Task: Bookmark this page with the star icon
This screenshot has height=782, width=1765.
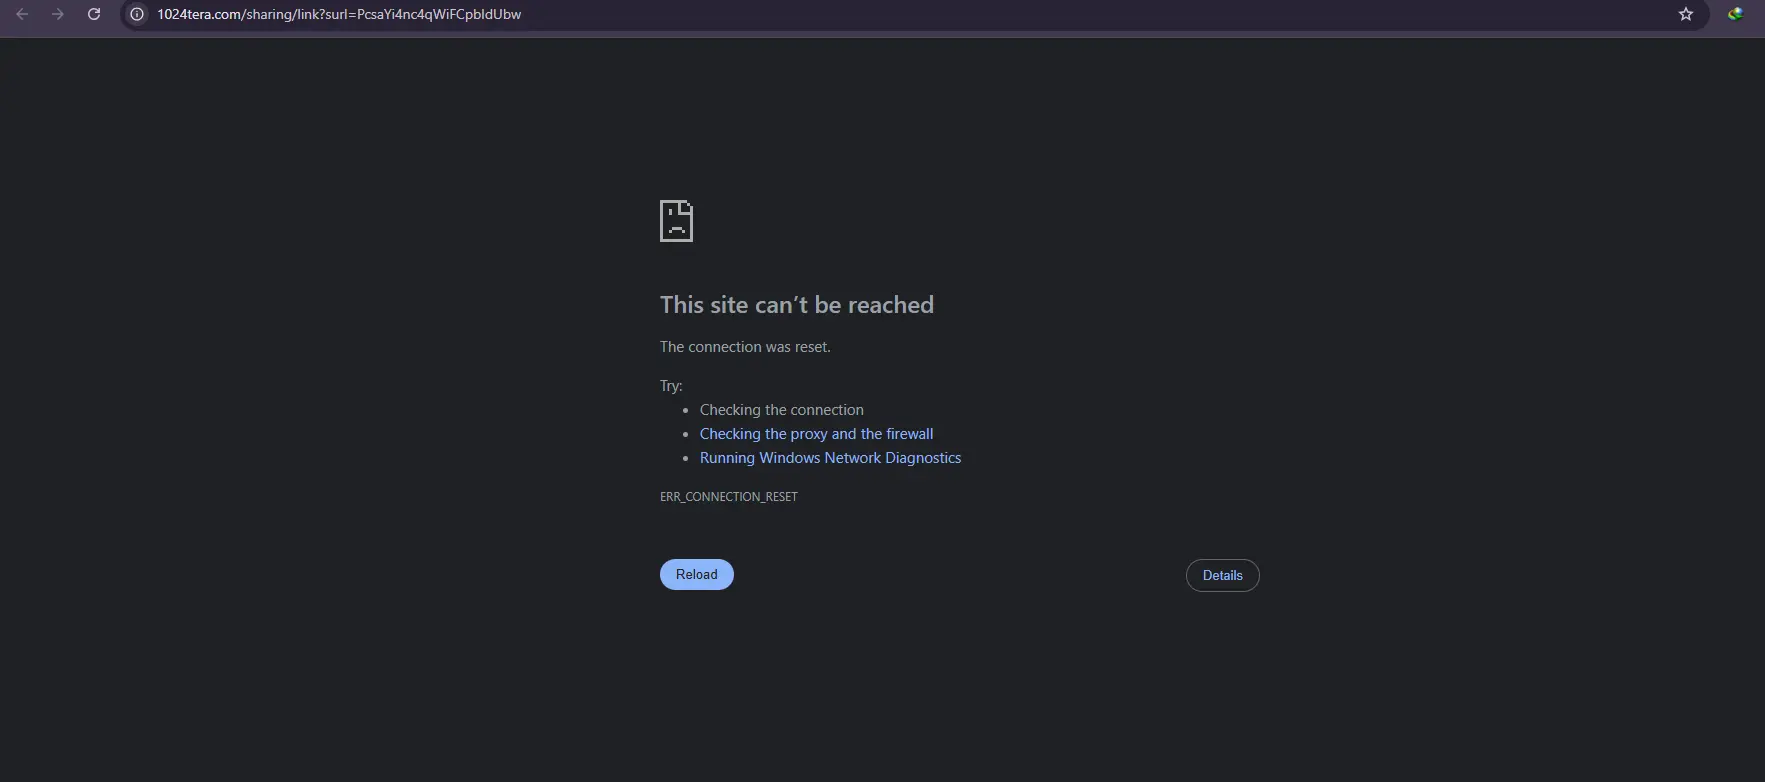Action: click(x=1686, y=14)
